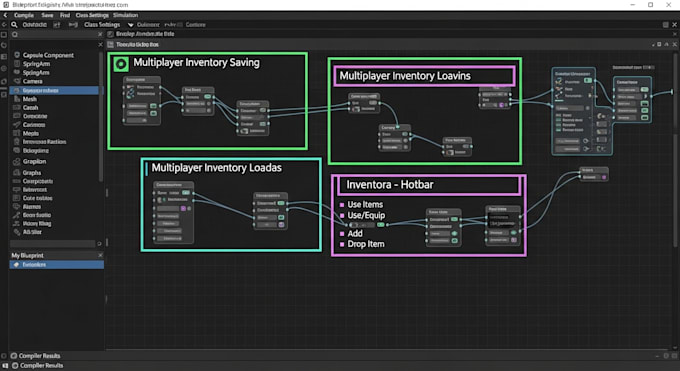Click the third left sidebar panel icon
The height and width of the screenshot is (371, 680).
coord(4,57)
